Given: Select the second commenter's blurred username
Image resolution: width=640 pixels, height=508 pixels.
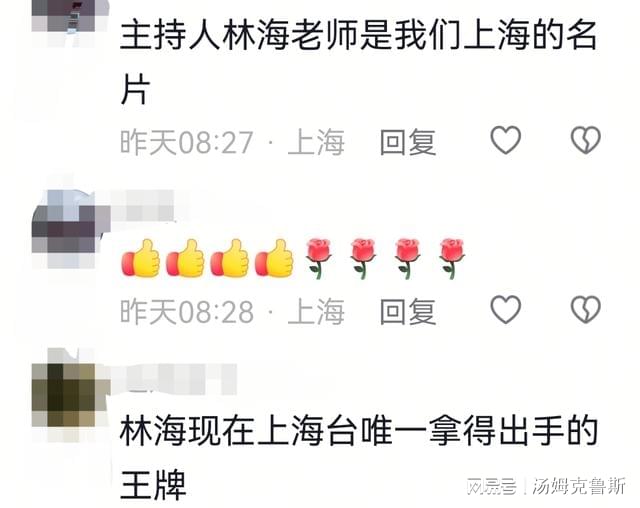Looking at the screenshot, I should (142, 206).
